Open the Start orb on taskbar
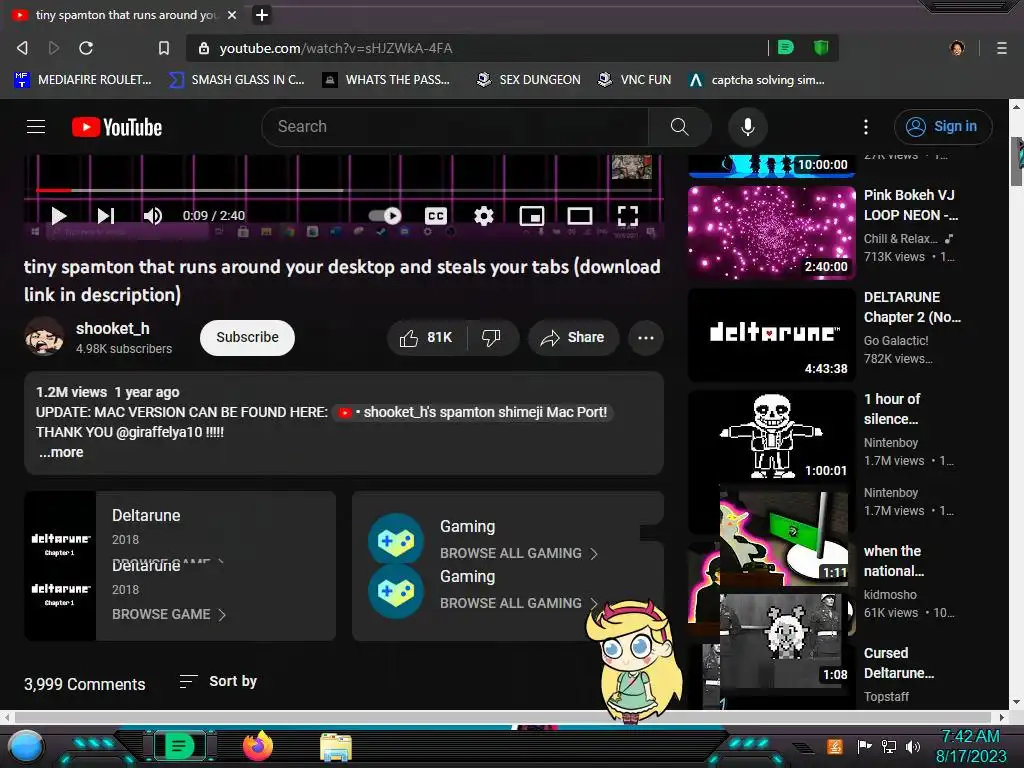Viewport: 1024px width, 768px height. (26, 746)
